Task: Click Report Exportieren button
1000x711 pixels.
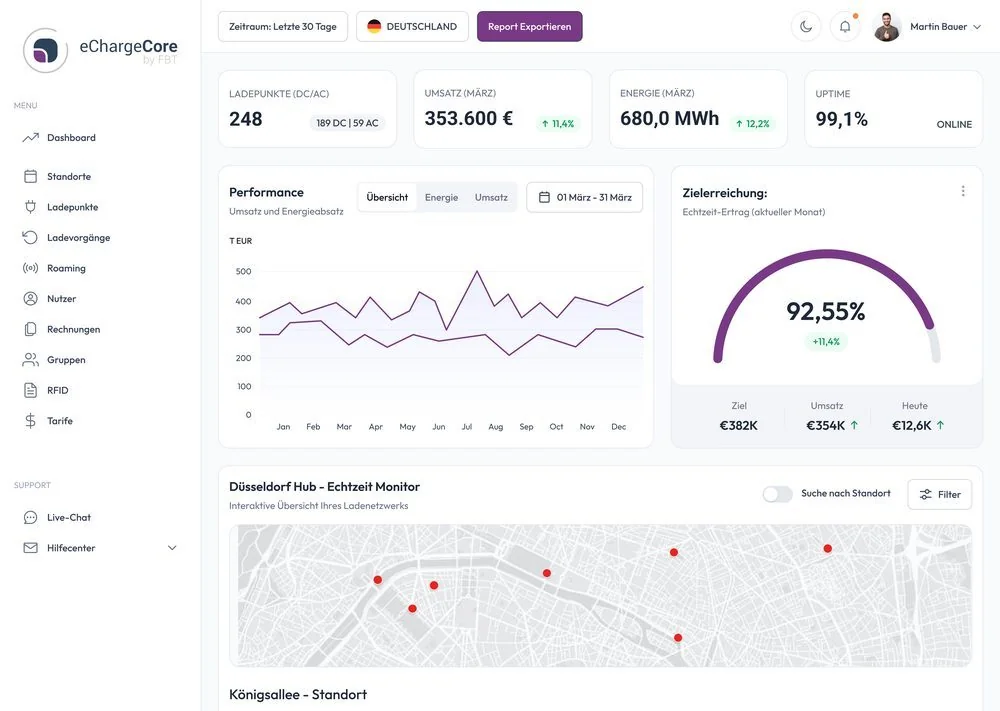Action: 529,27
